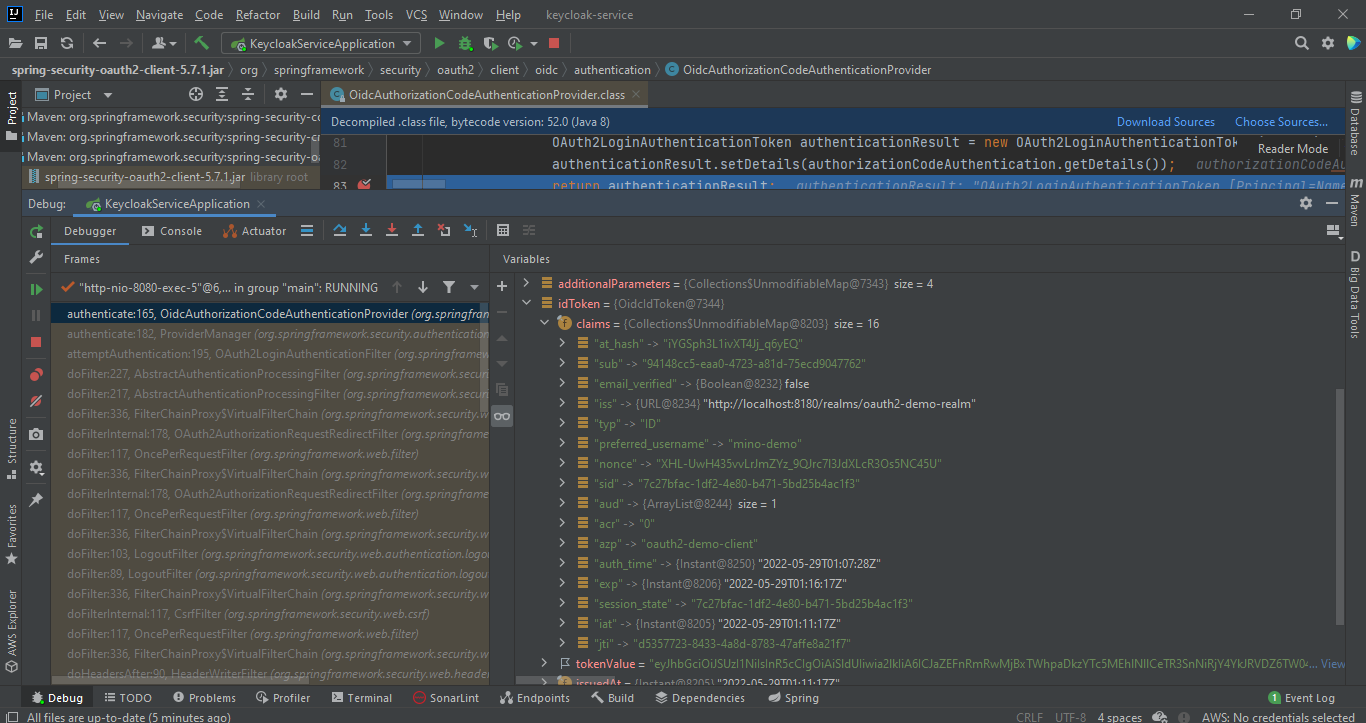This screenshot has width=1366, height=723.
Task: Rerun KeycloakServiceApplication from debug sidebar
Action: coord(36,231)
